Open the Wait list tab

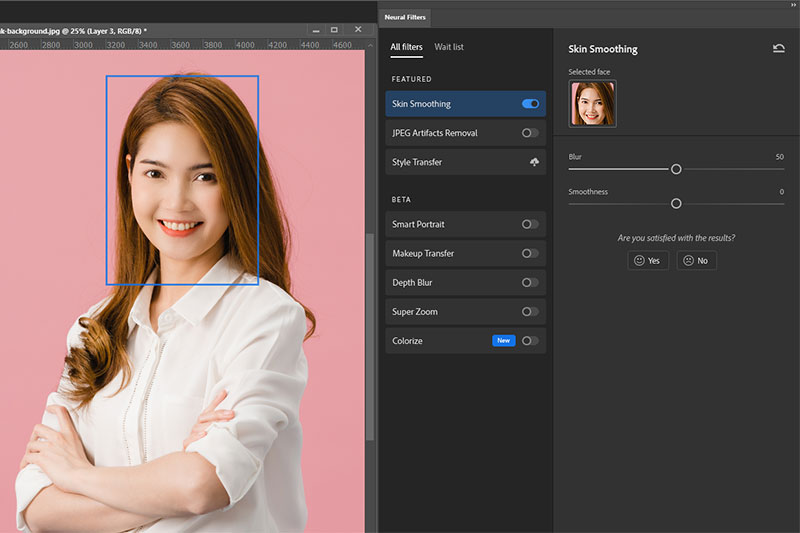pos(448,47)
